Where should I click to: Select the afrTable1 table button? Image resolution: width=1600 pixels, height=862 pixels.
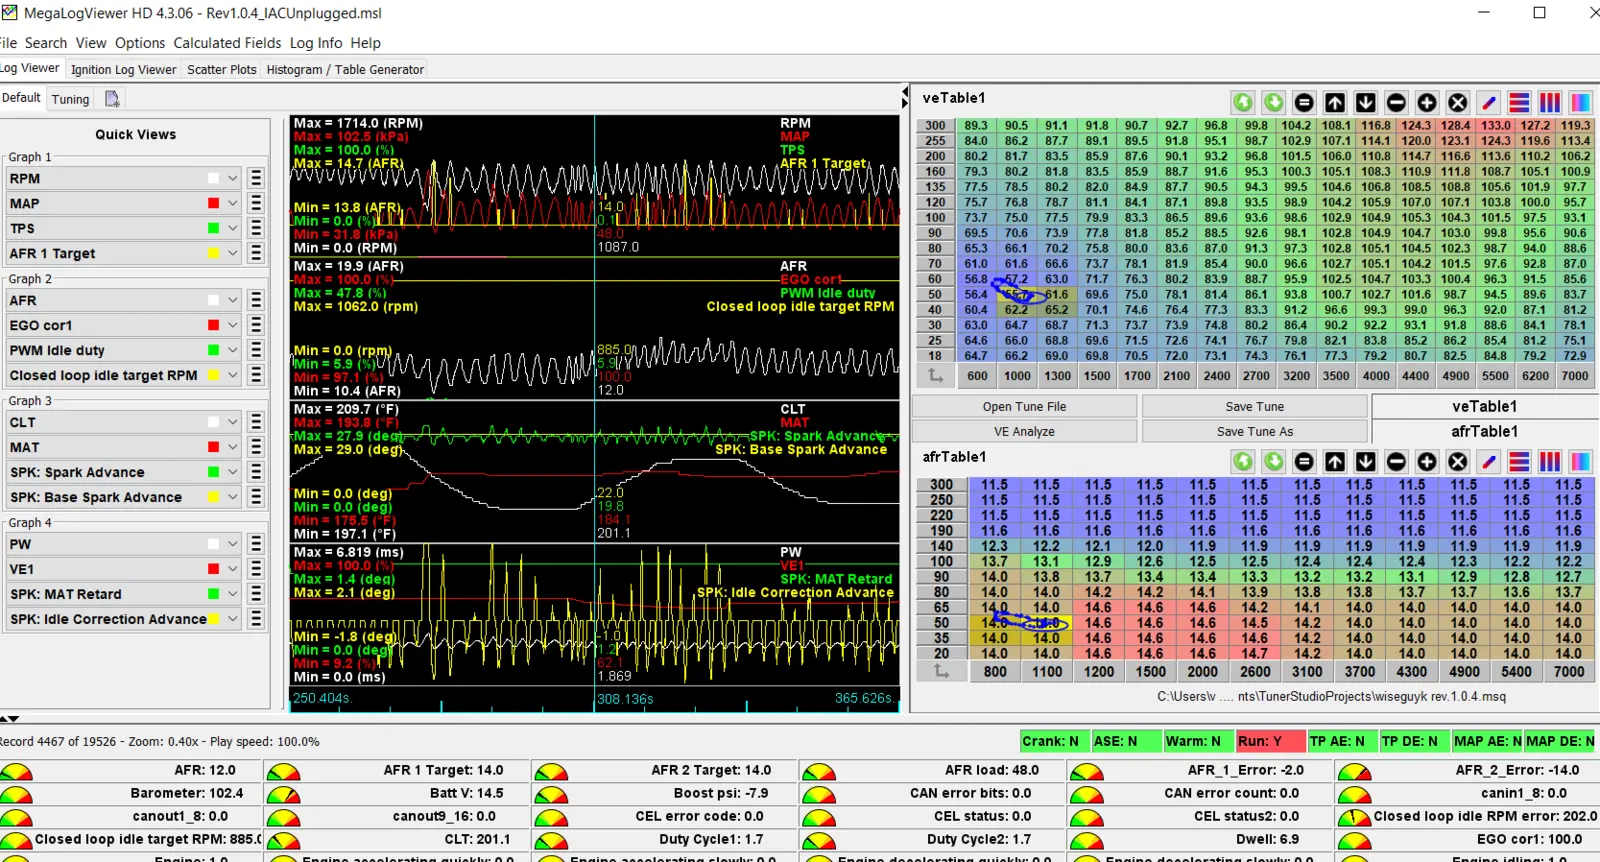coord(1485,431)
